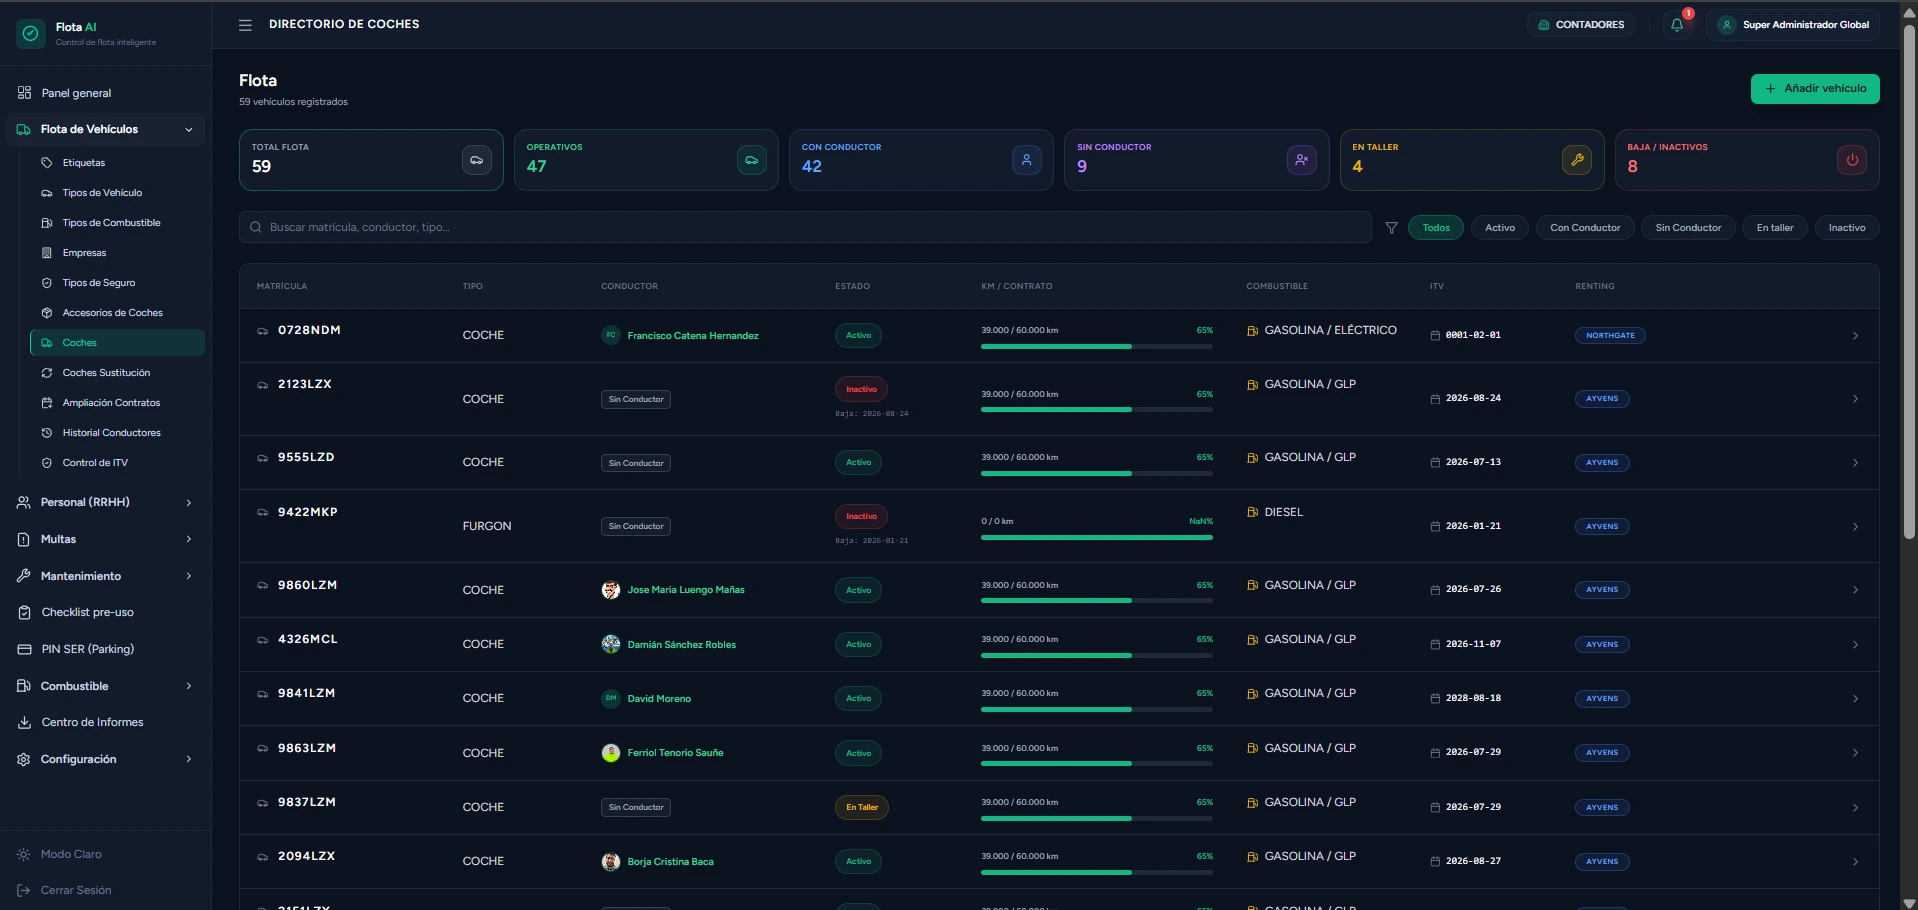Click the avatar of Jose Maria Luengo Mañas
The image size is (1918, 910).
point(611,590)
